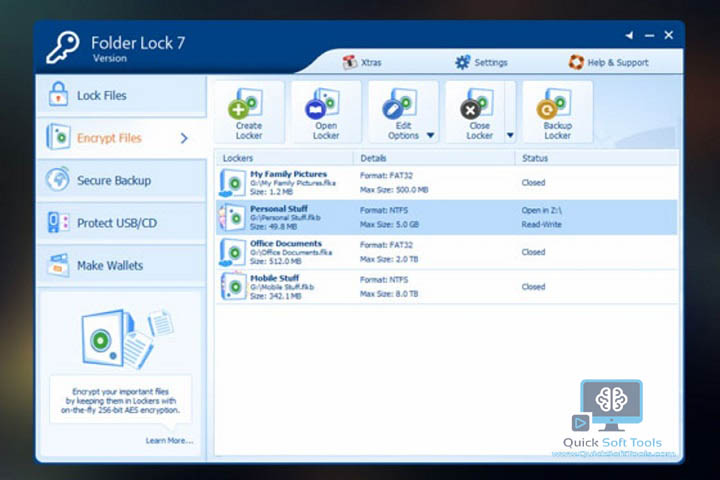Open the Xtras menu
This screenshot has width=720, height=480.
[362, 62]
